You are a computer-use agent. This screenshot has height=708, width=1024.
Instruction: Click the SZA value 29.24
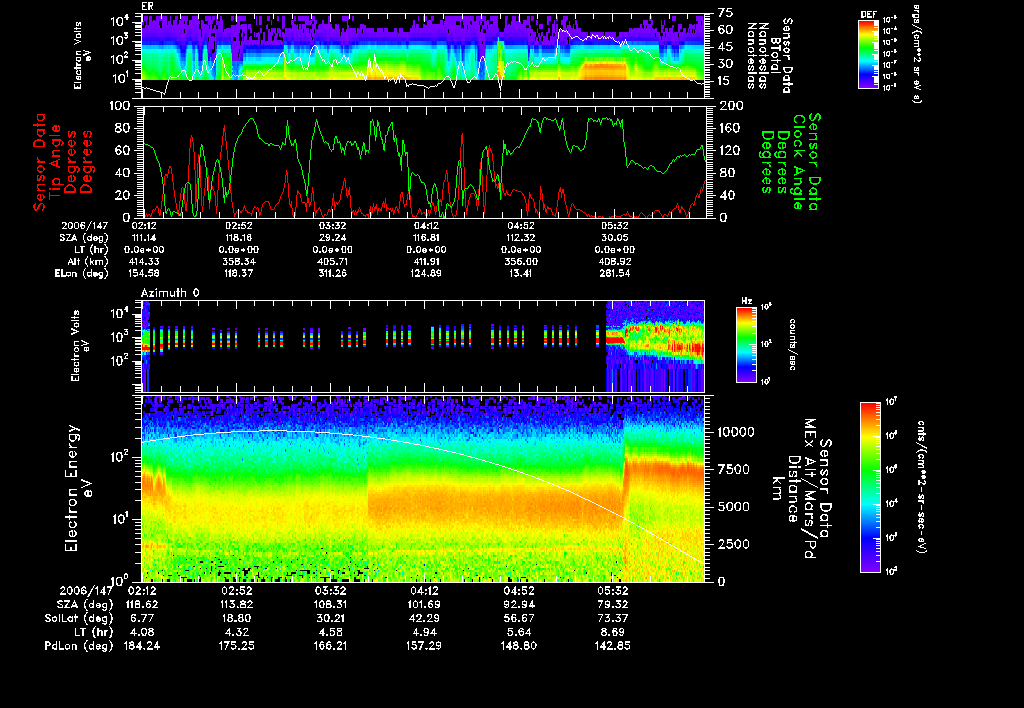point(332,238)
